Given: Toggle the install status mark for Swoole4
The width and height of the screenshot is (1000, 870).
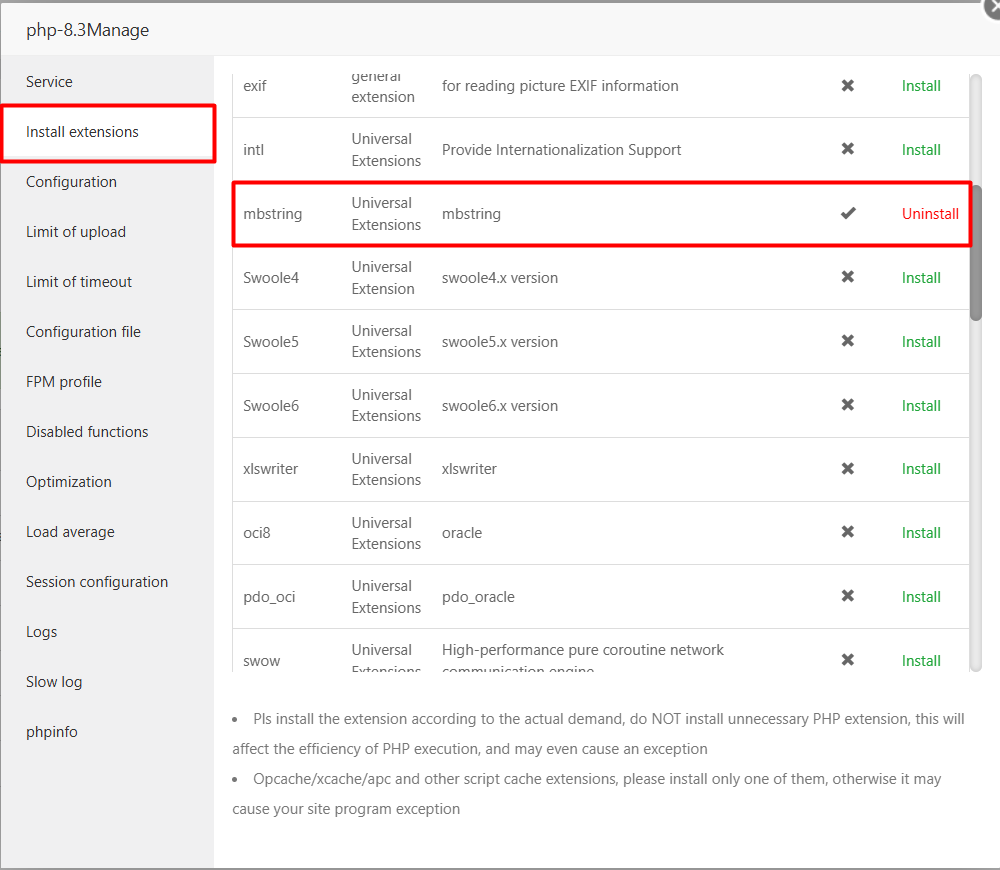Looking at the screenshot, I should [x=847, y=277].
